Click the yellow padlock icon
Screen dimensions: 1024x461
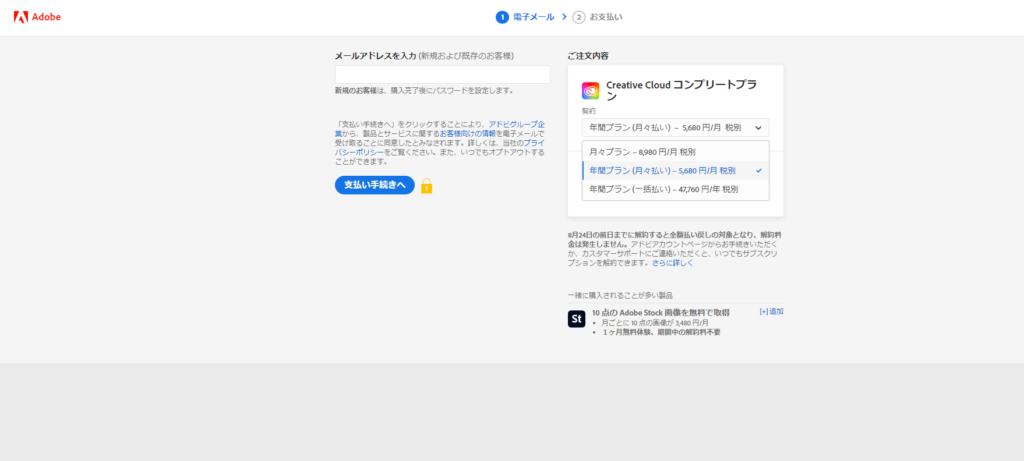[426, 186]
